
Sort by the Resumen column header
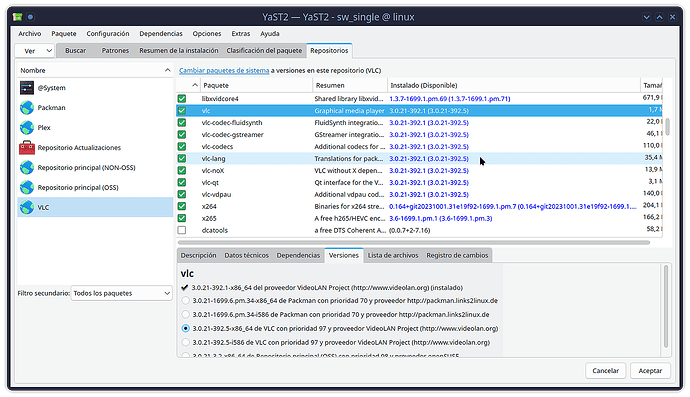[x=350, y=85]
